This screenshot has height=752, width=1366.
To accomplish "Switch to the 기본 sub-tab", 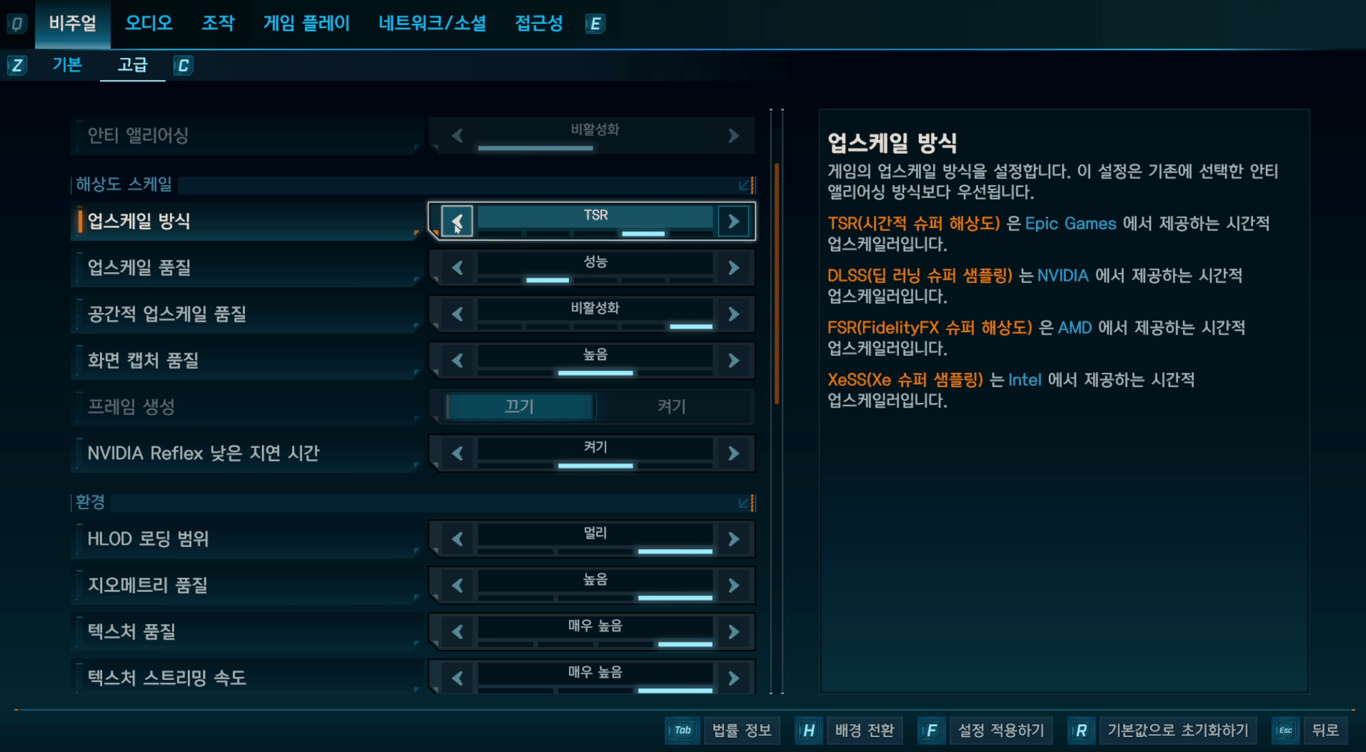I will [x=67, y=65].
